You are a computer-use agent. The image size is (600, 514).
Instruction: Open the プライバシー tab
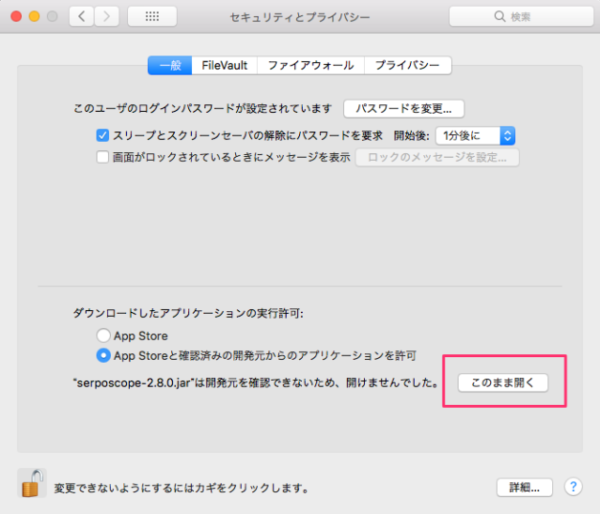pyautogui.click(x=407, y=65)
